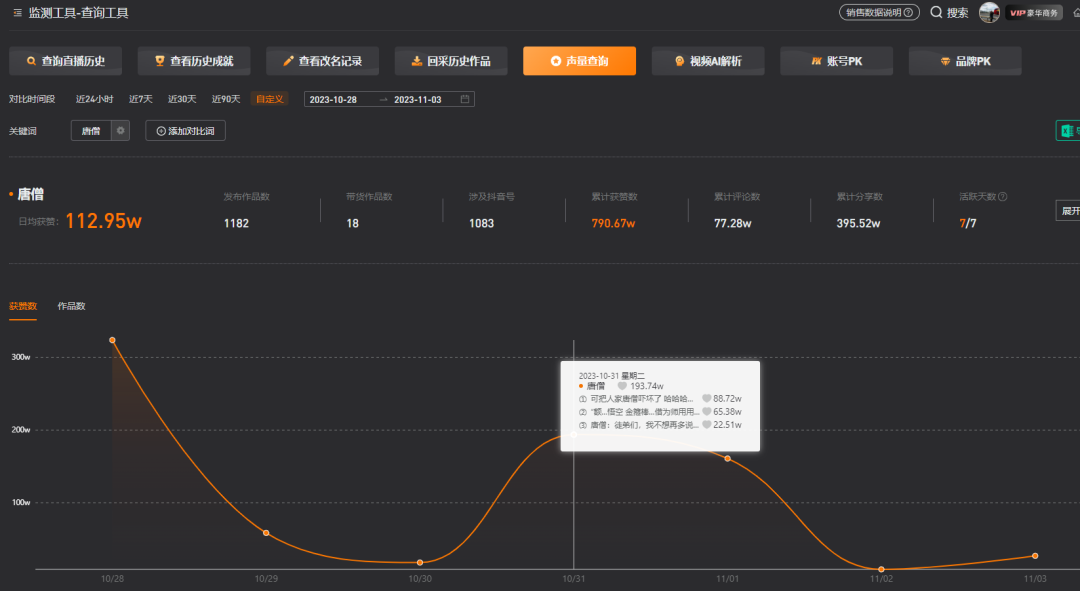Click the home icon at top right

tap(1074, 13)
